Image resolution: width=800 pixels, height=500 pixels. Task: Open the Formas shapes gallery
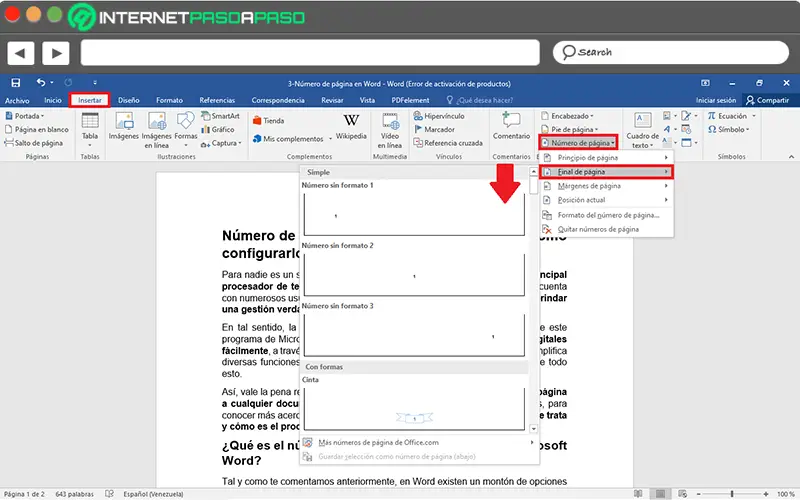186,130
